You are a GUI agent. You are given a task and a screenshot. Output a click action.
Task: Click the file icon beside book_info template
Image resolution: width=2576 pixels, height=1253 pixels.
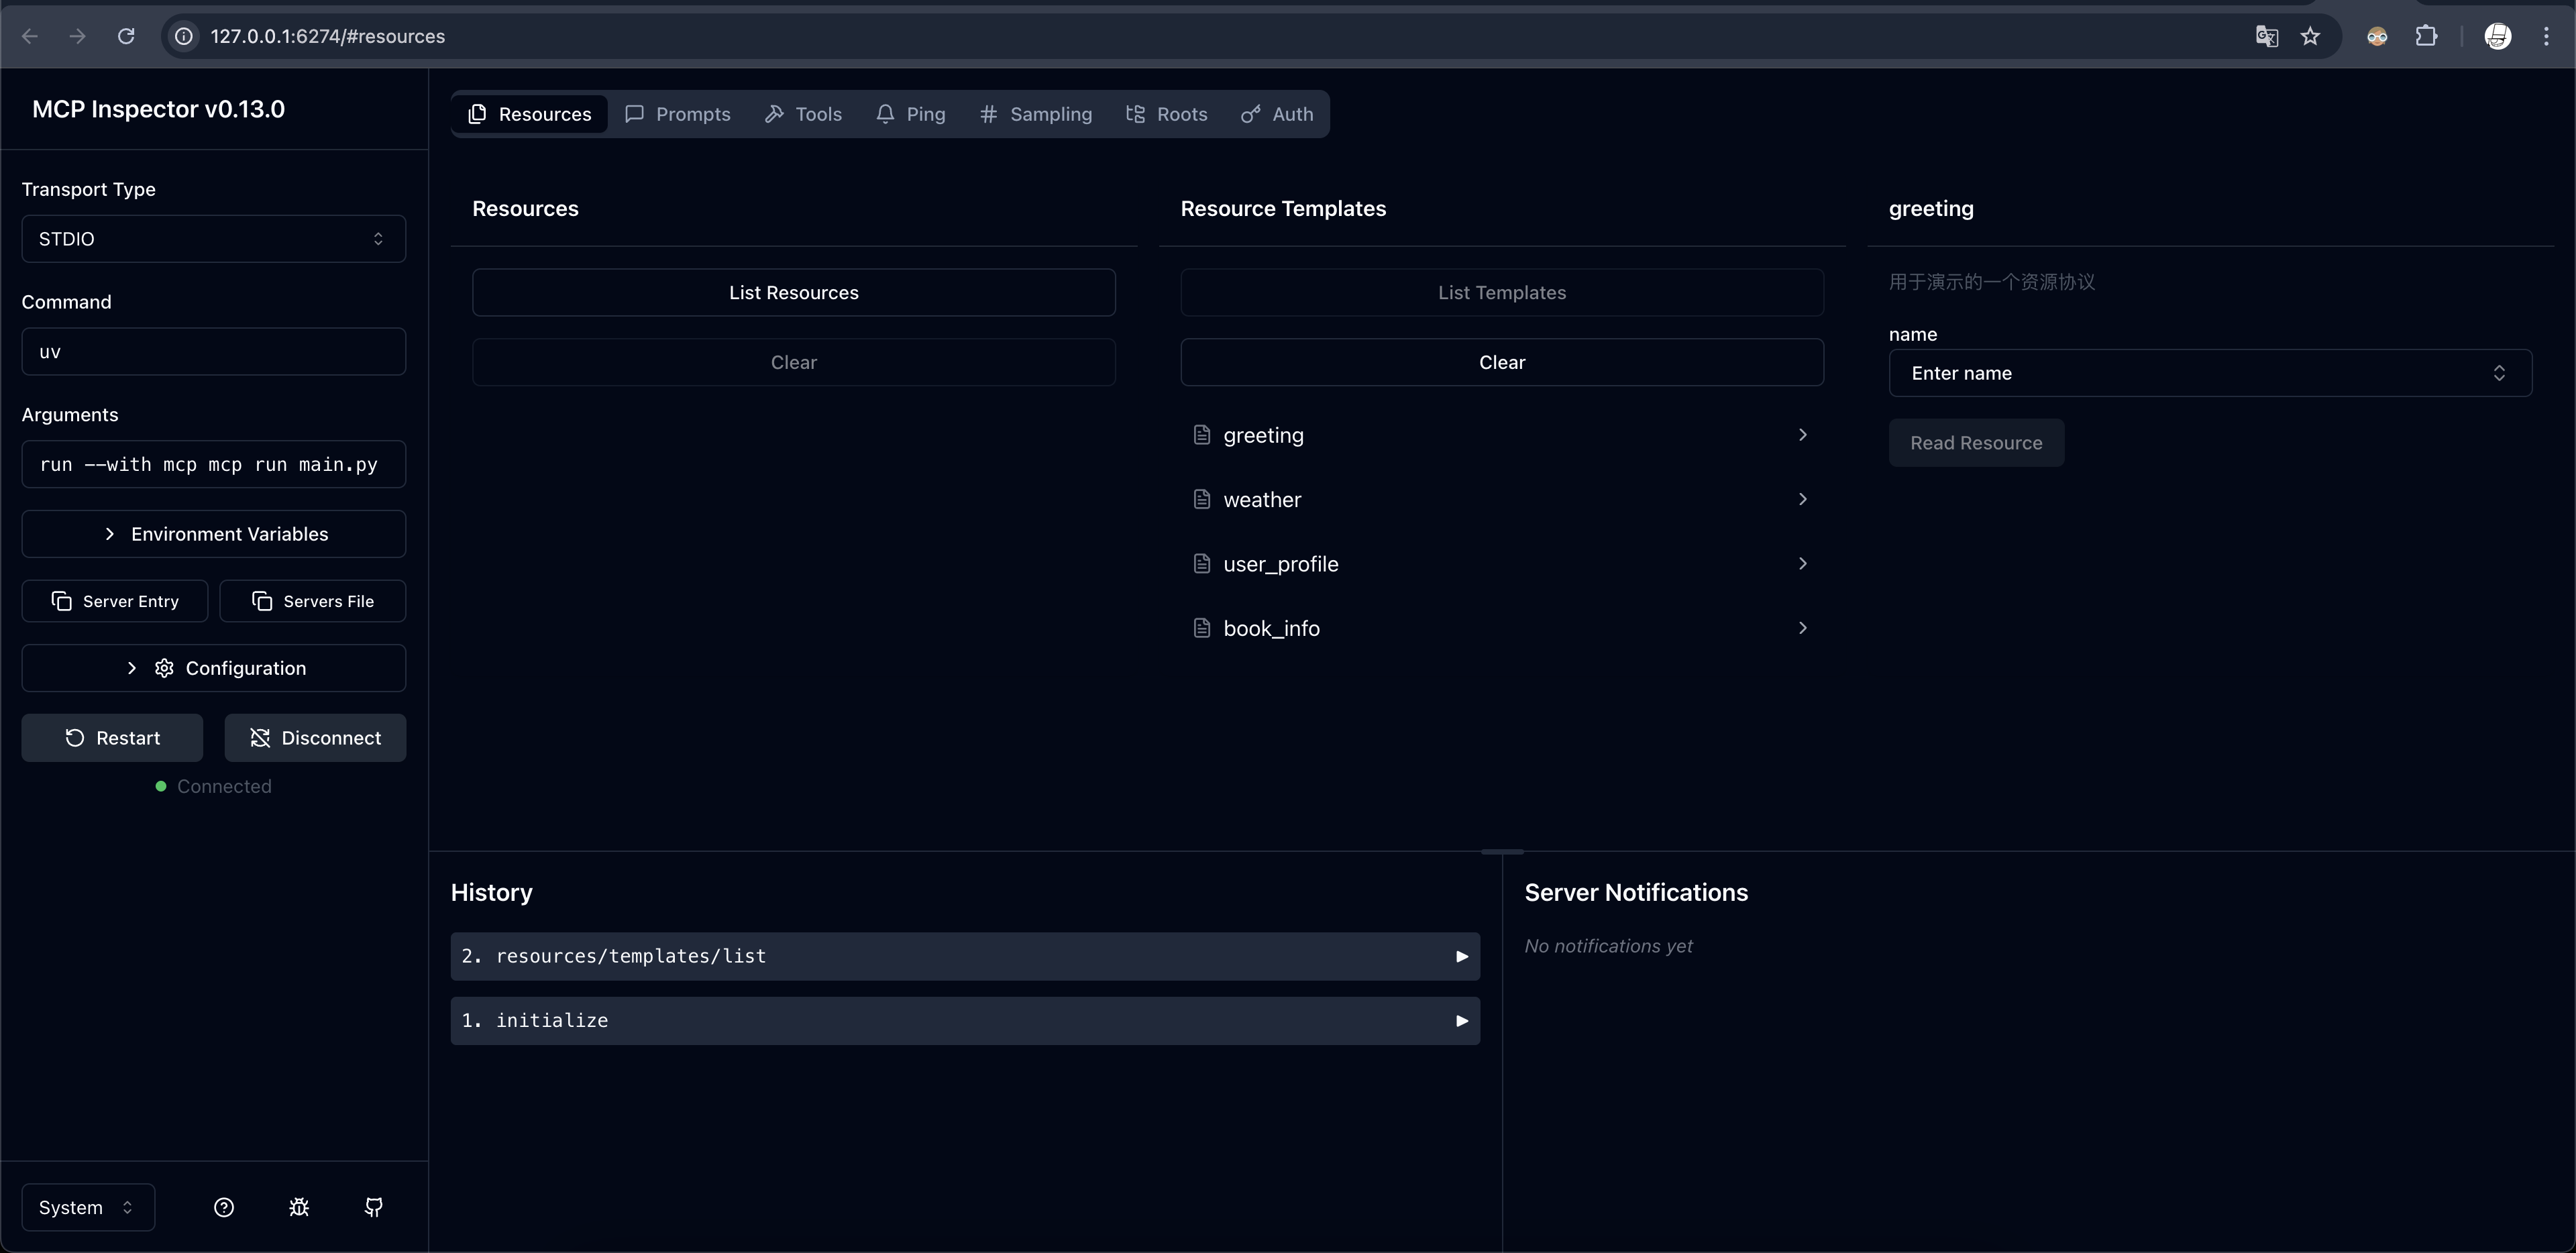(x=1203, y=627)
